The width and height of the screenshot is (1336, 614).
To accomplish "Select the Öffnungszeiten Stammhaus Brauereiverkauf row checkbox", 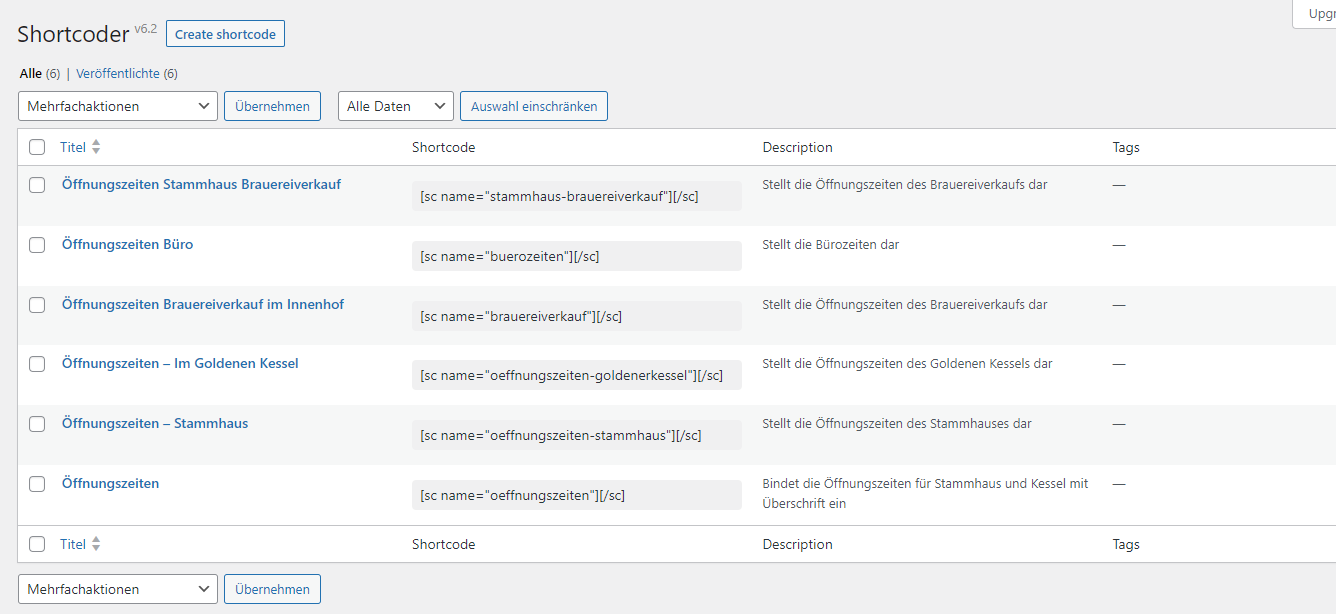I will coord(37,185).
